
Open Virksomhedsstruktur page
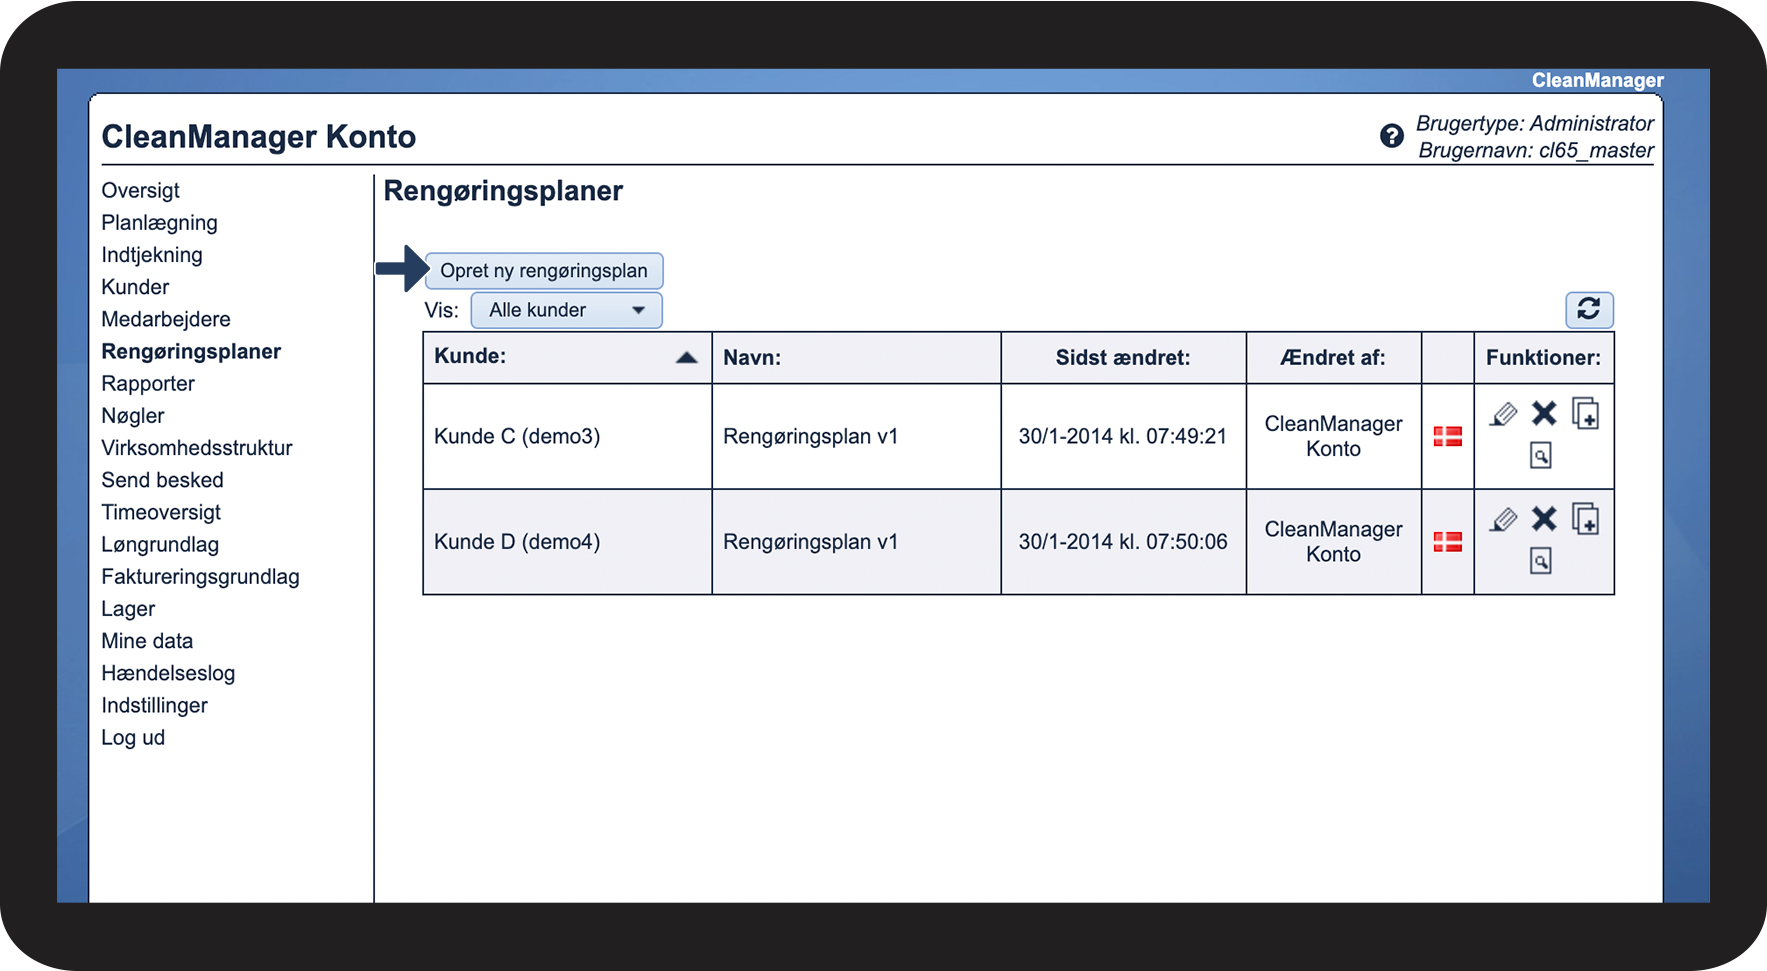pos(197,448)
